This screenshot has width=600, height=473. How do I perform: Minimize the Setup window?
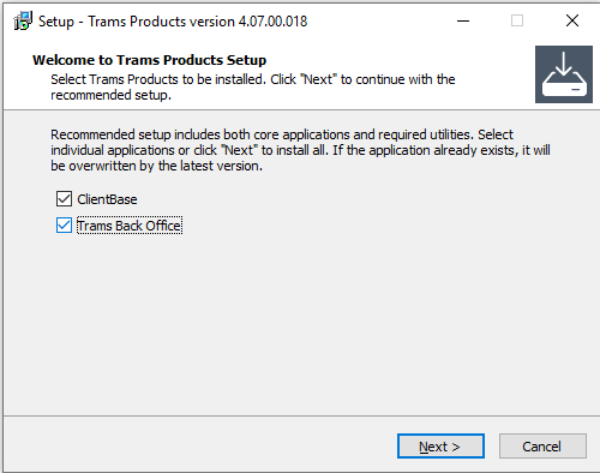coord(462,21)
